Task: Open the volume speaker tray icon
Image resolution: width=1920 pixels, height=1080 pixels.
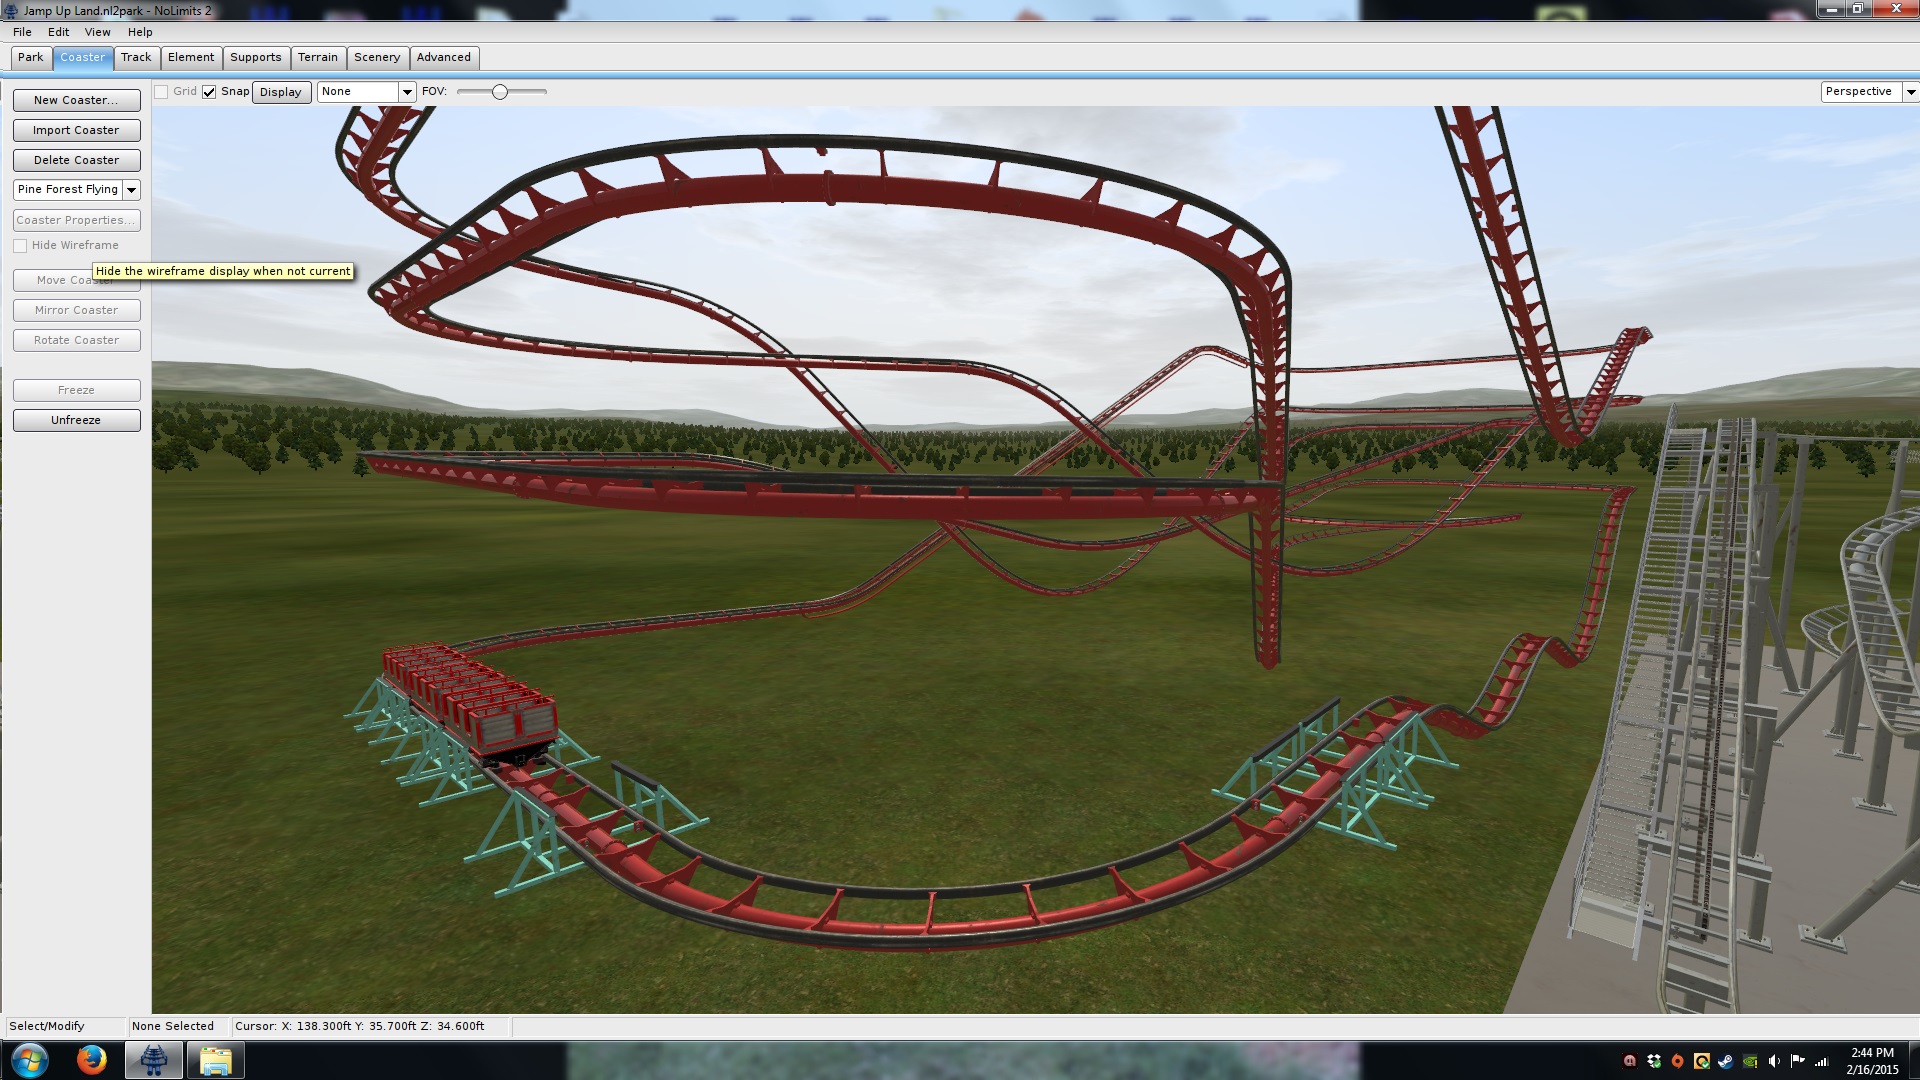Action: pyautogui.click(x=1774, y=1061)
